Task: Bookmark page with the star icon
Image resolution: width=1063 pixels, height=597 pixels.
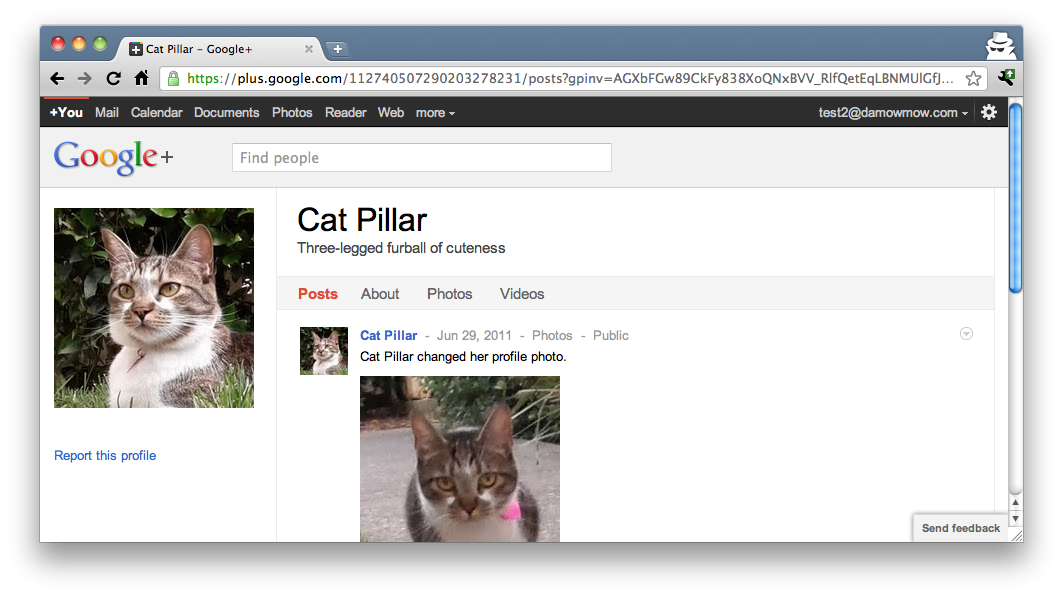Action: [973, 78]
